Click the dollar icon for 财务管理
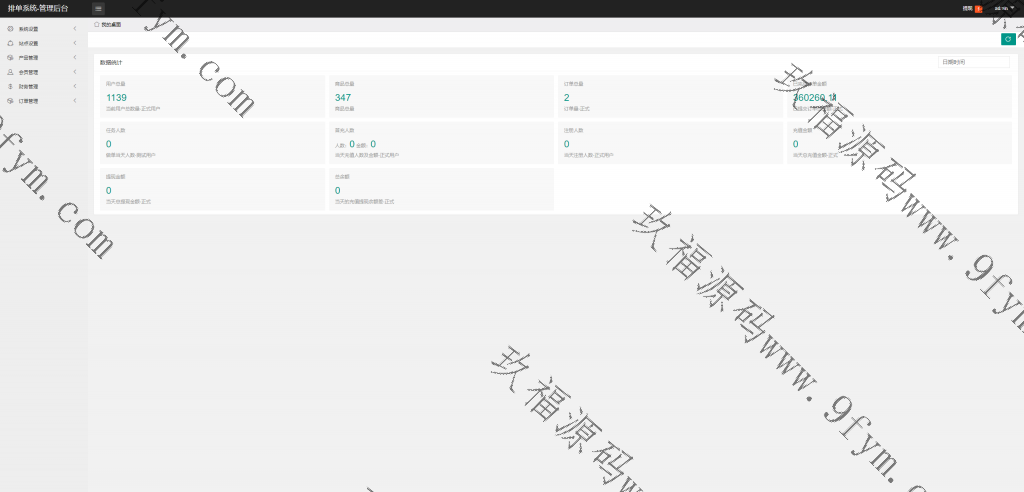The image size is (1024, 492). coord(10,87)
